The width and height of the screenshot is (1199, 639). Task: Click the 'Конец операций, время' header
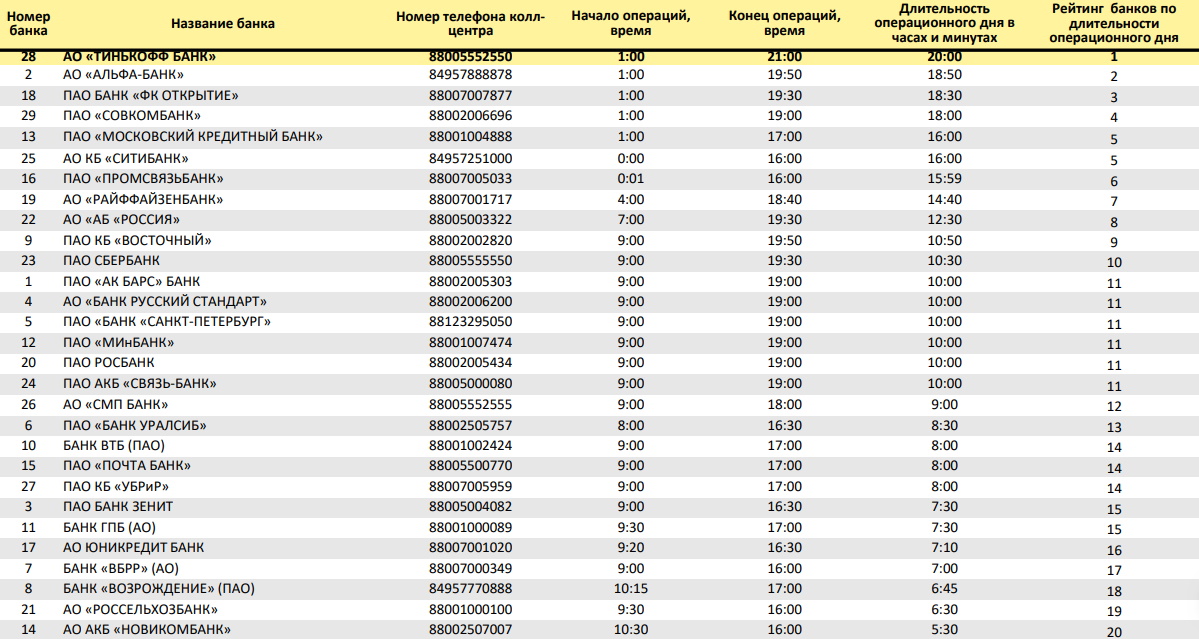click(784, 24)
